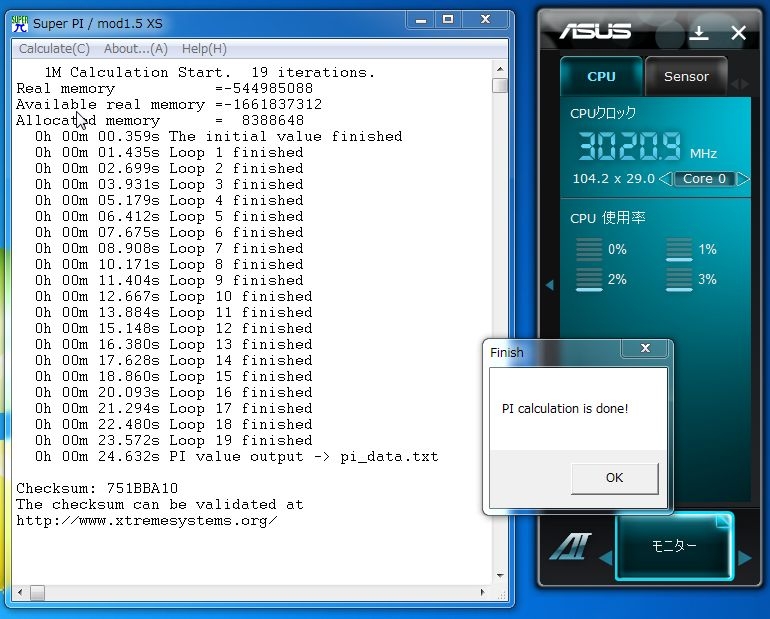The width and height of the screenshot is (770, 619).
Task: Select previous core with left arrow beside Core 0
Action: pos(665,179)
